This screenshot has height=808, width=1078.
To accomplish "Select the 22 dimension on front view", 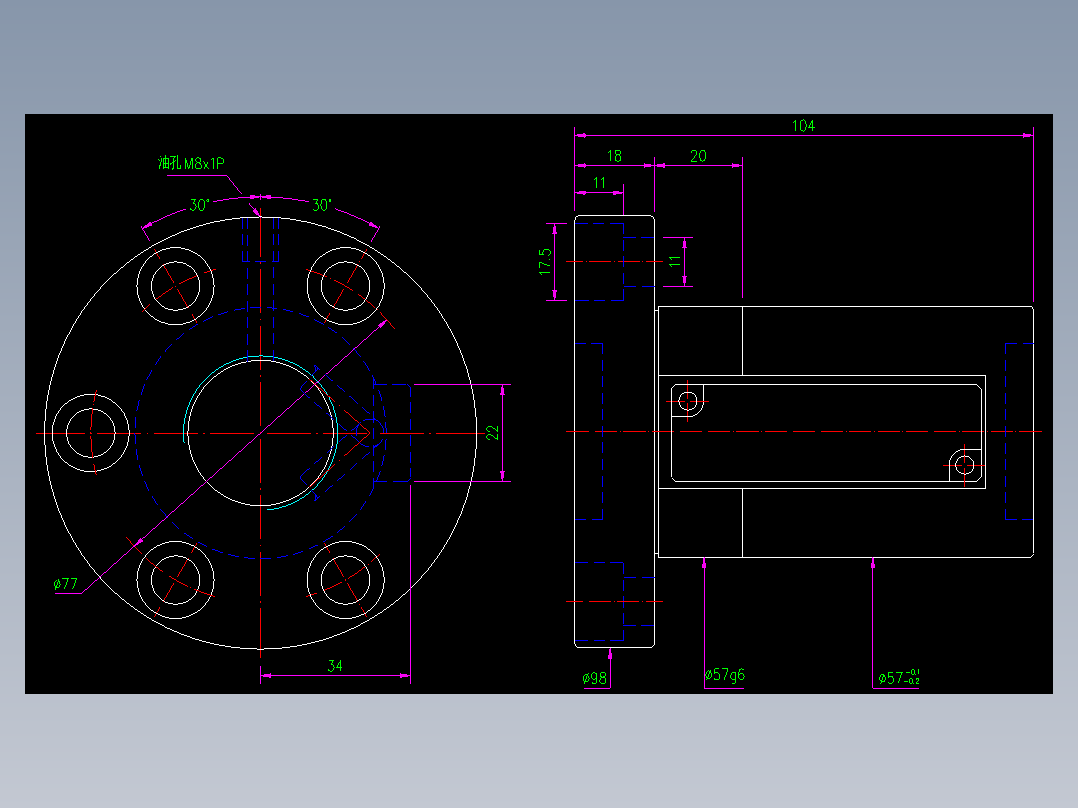I will point(492,433).
